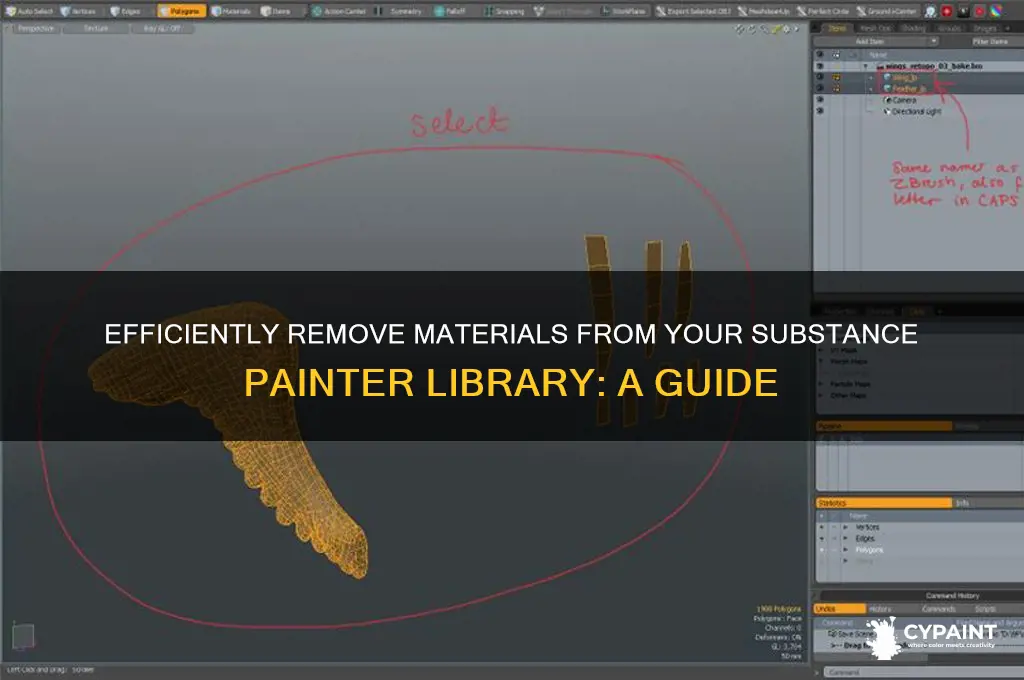Image resolution: width=1024 pixels, height=680 pixels.
Task: Switch to the Images tab
Action: tap(984, 28)
